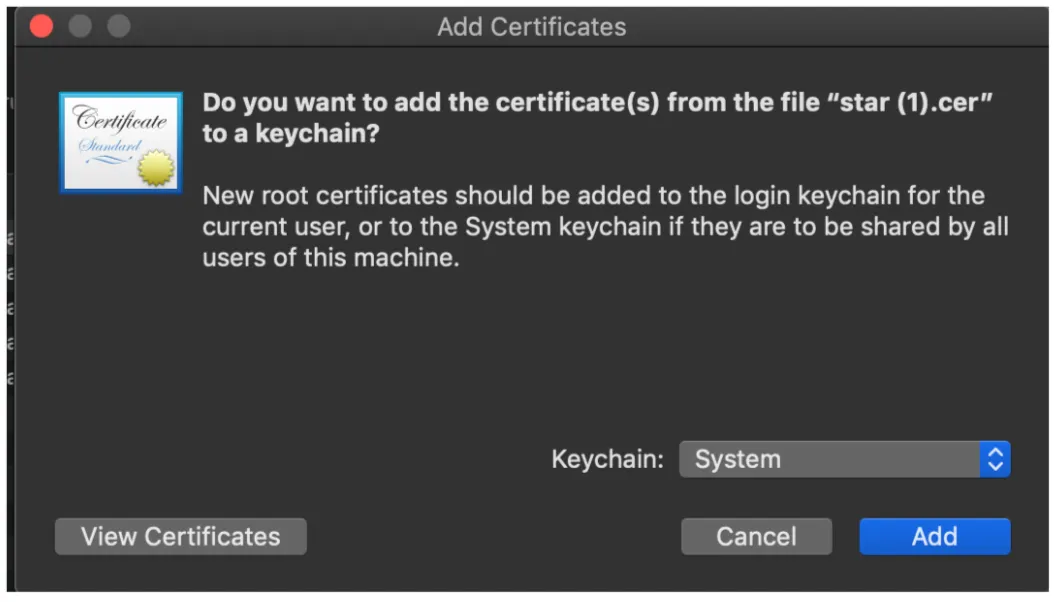Click the "Add Certificates" window title
The height and width of the screenshot is (602, 1054).
[x=532, y=27]
